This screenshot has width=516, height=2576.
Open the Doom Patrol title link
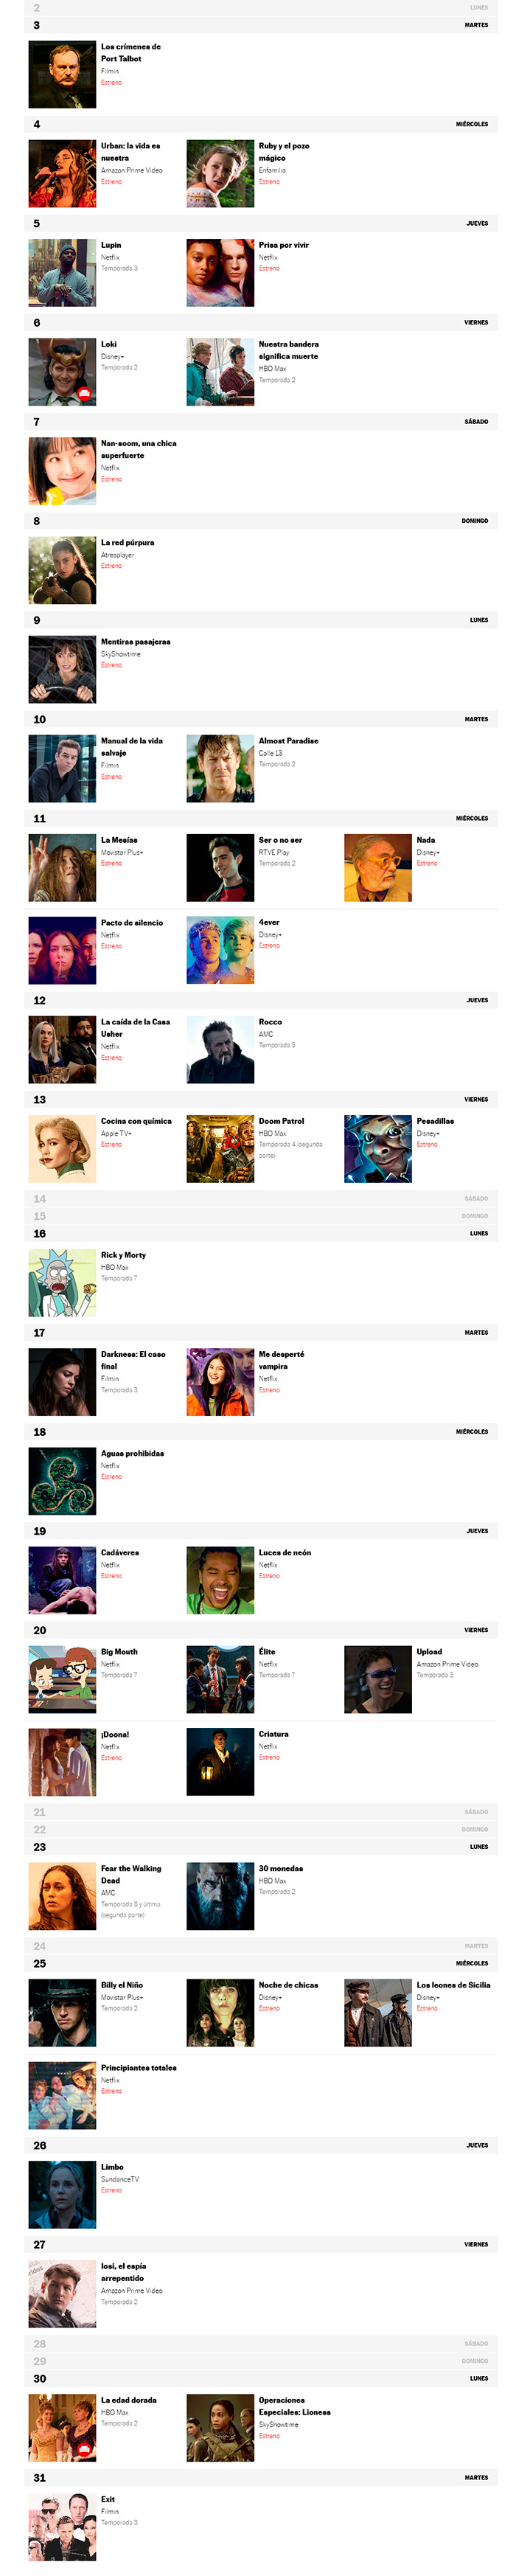(281, 1121)
